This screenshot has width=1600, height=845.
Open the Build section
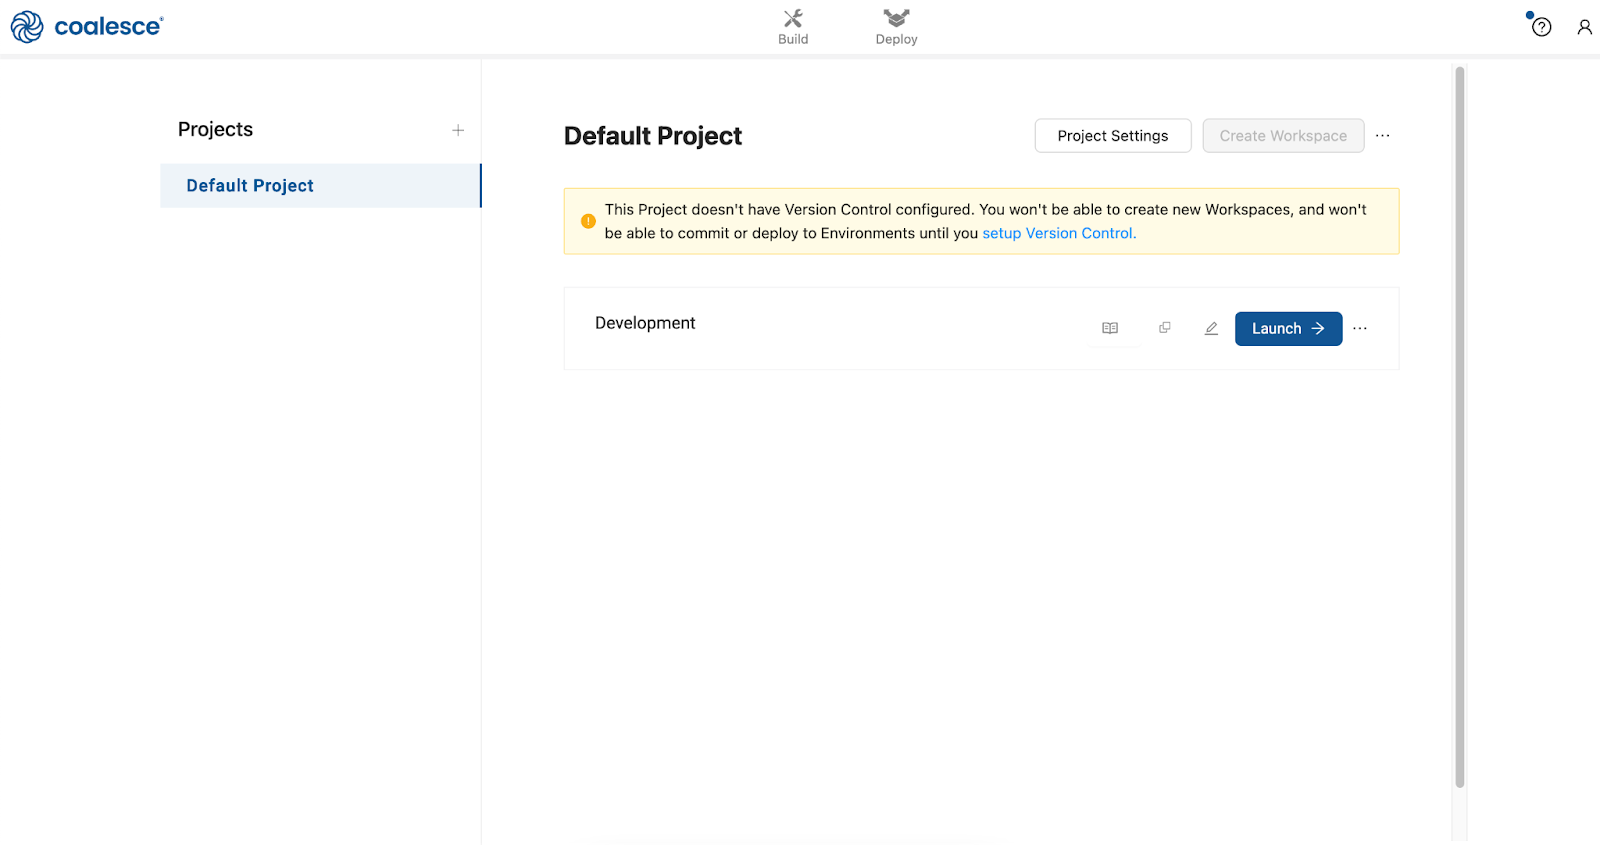coord(793,27)
